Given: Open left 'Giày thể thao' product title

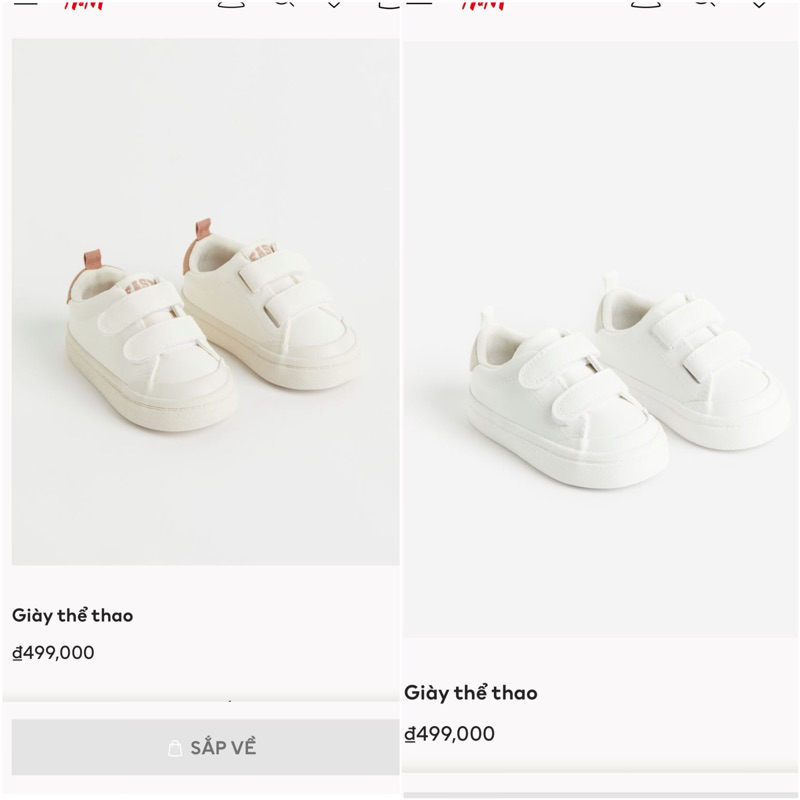Looking at the screenshot, I should tap(72, 615).
